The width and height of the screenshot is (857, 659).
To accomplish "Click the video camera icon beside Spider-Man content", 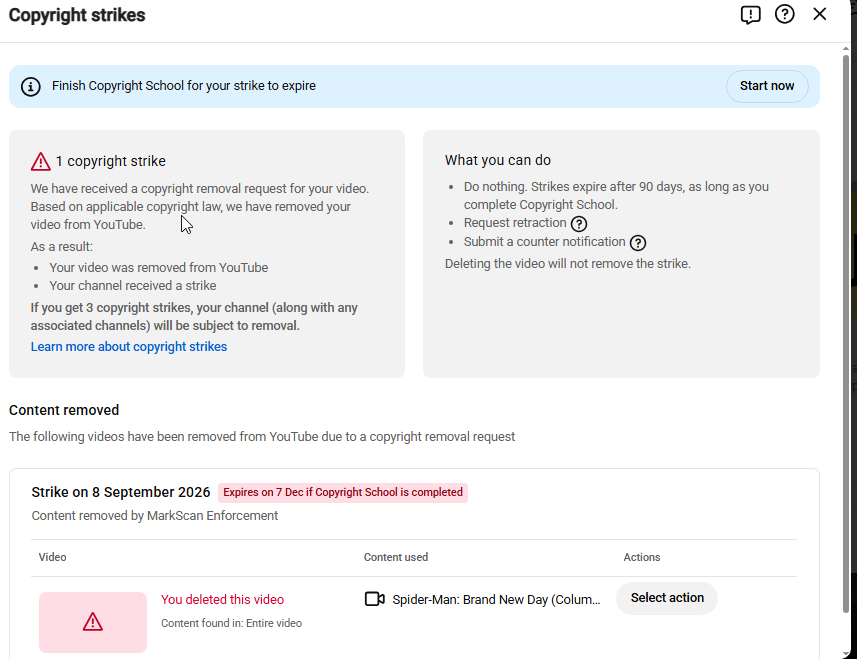I will (x=374, y=599).
